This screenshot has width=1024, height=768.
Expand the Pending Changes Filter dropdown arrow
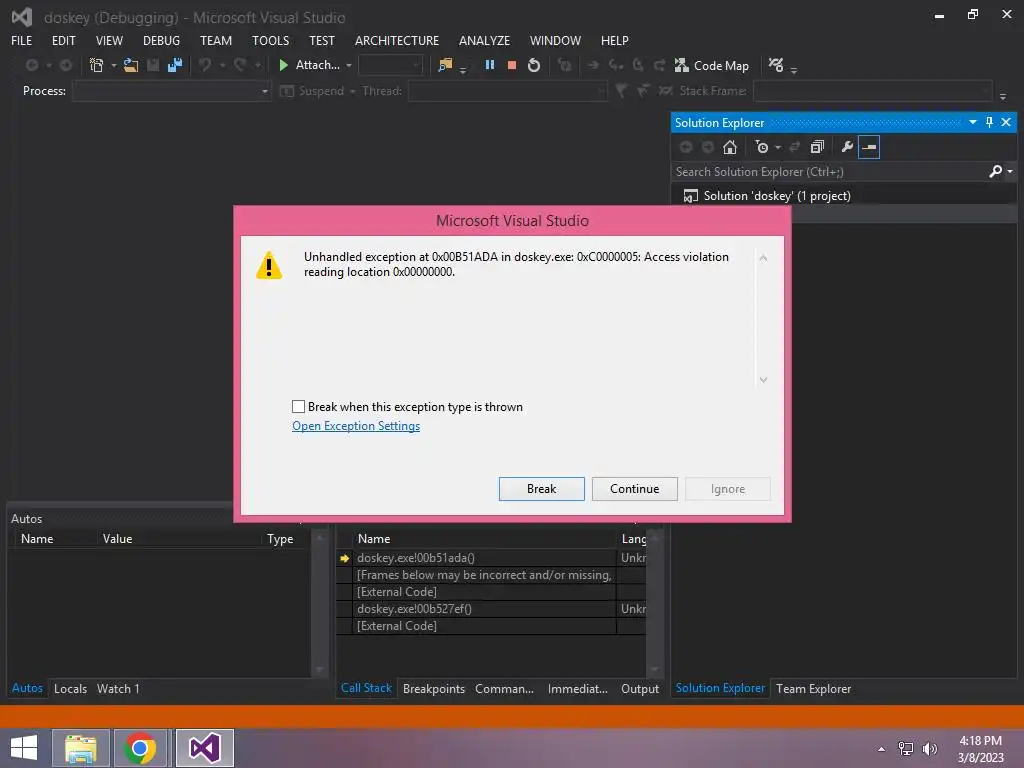pos(778,148)
